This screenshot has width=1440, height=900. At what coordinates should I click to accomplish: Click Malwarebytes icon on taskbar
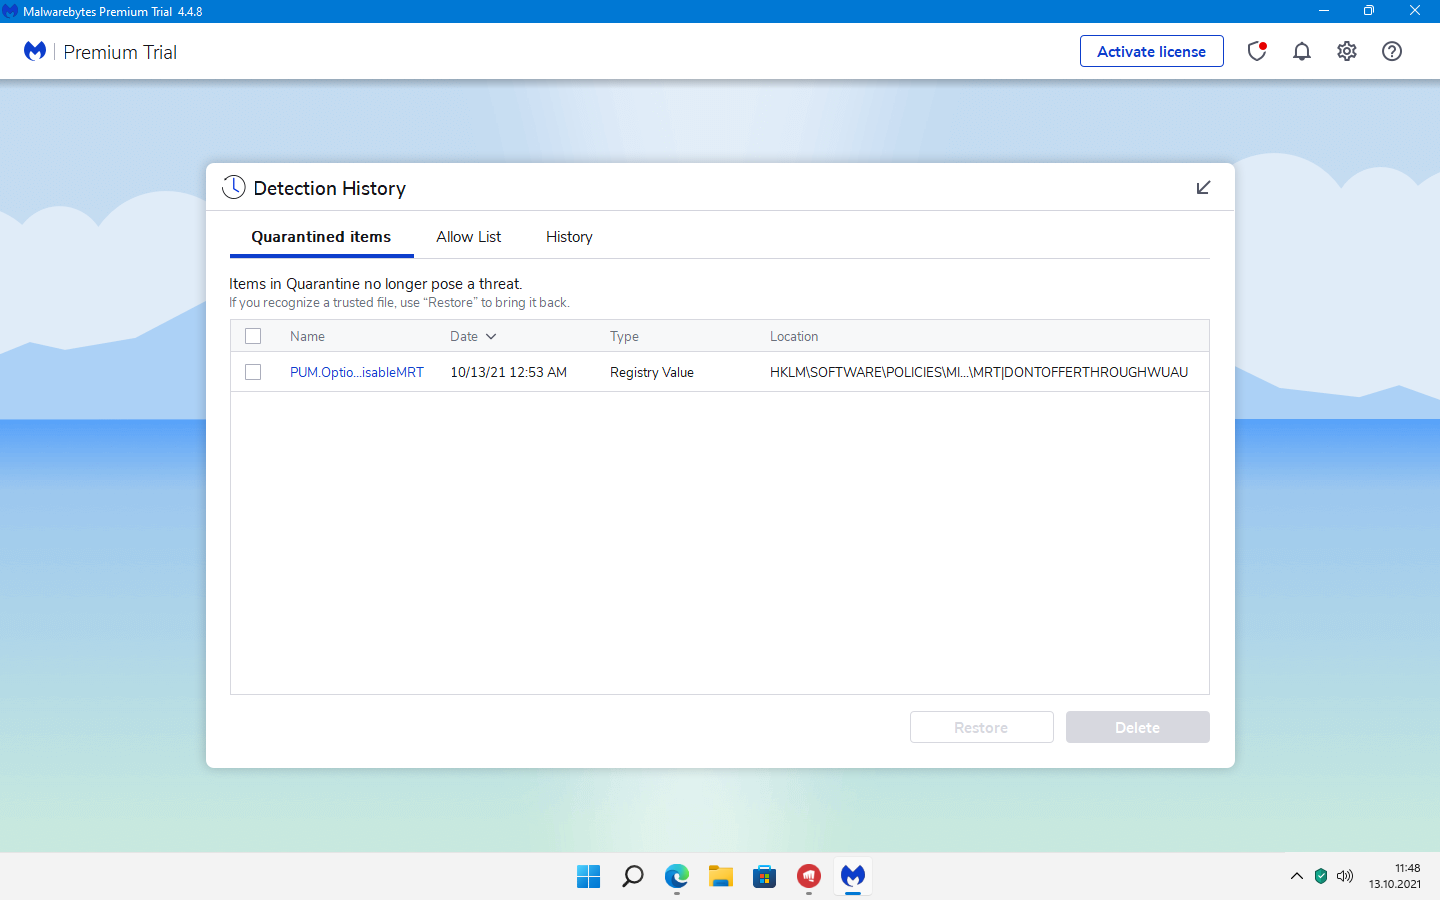click(853, 877)
